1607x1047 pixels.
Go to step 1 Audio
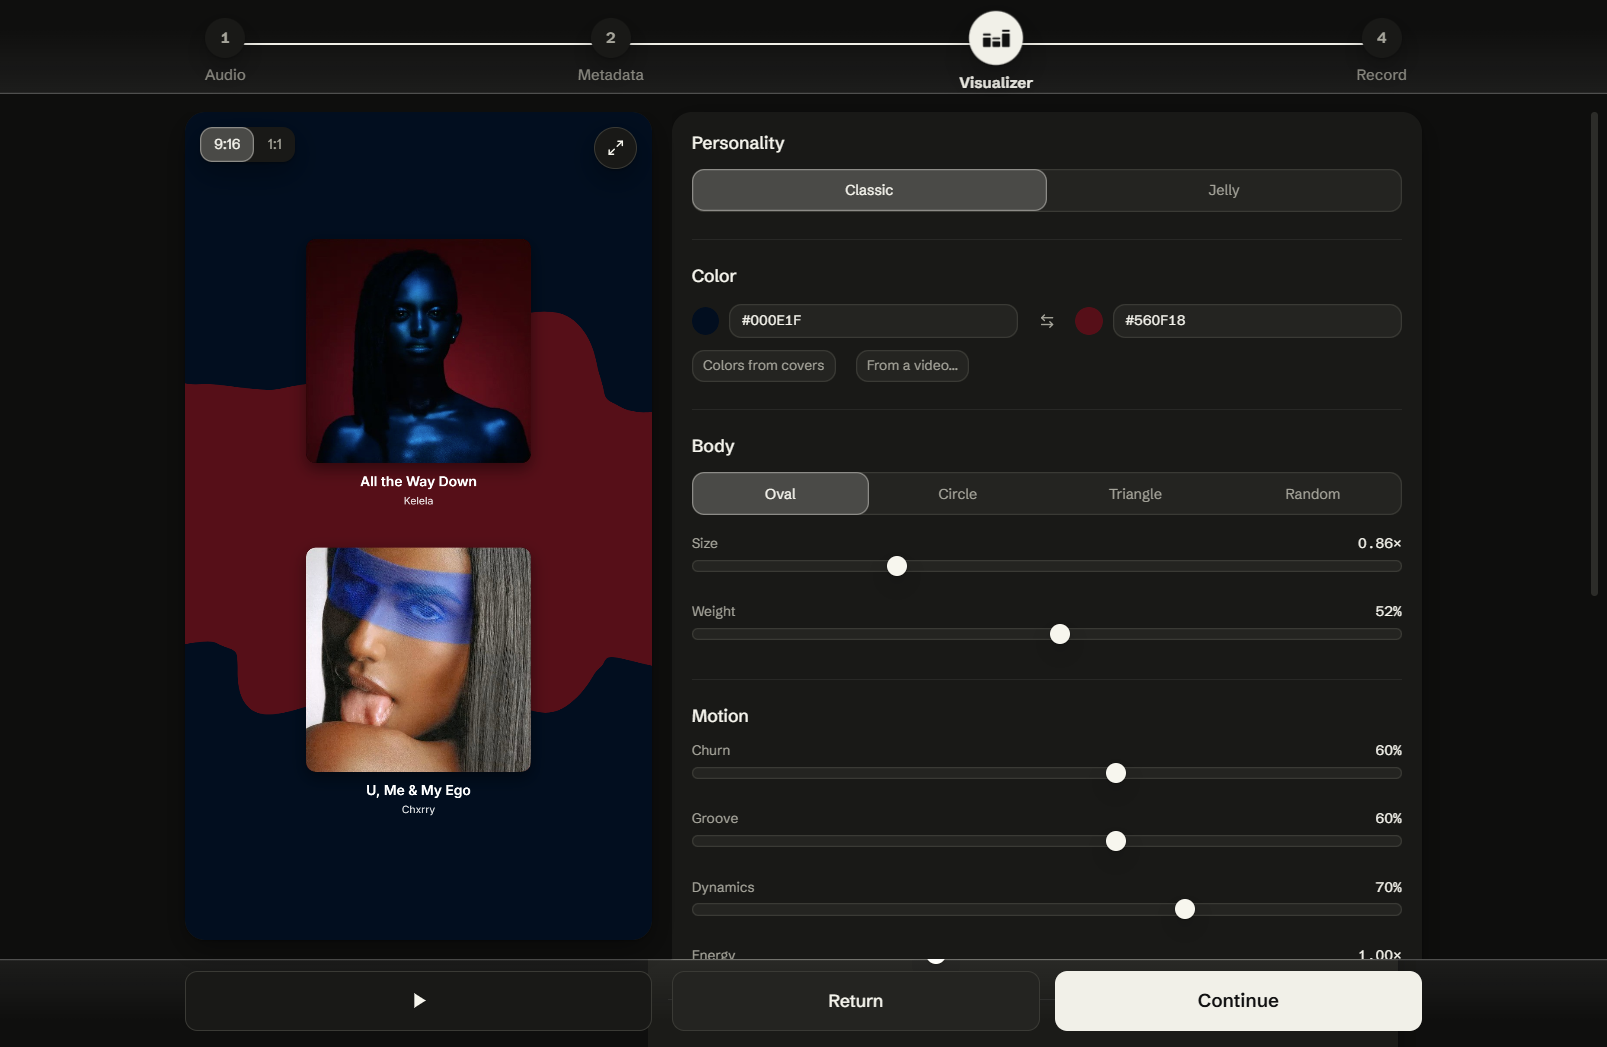pyautogui.click(x=225, y=38)
